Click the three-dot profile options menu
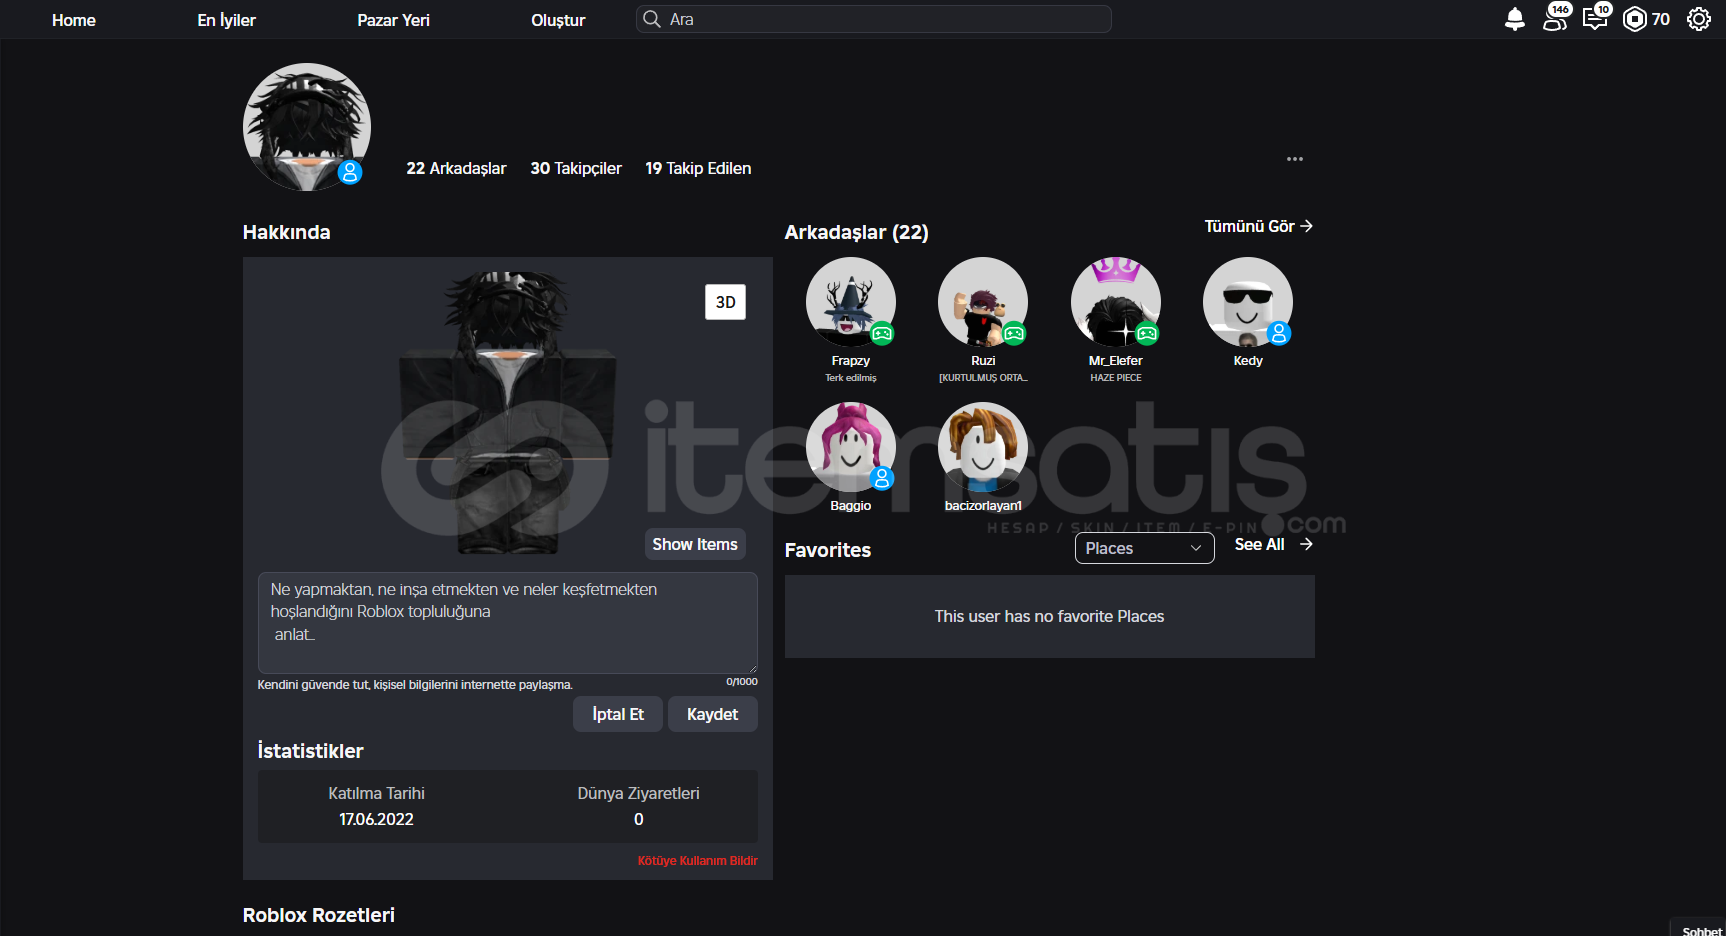 [x=1295, y=159]
